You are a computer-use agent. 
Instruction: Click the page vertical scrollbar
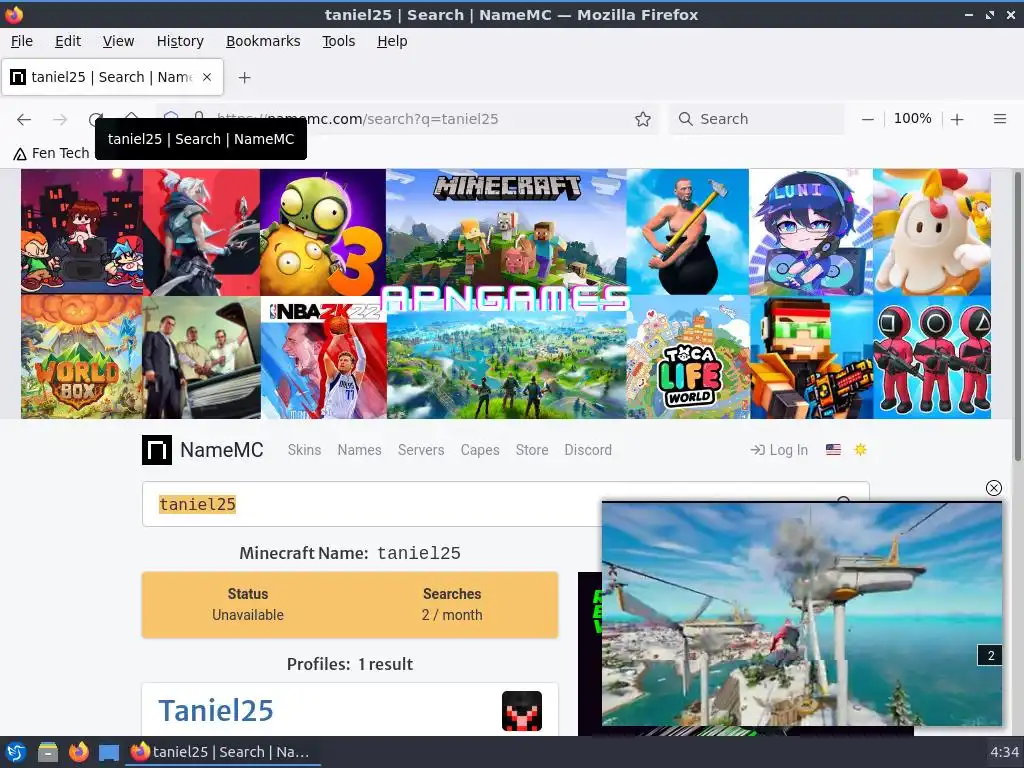click(1017, 316)
